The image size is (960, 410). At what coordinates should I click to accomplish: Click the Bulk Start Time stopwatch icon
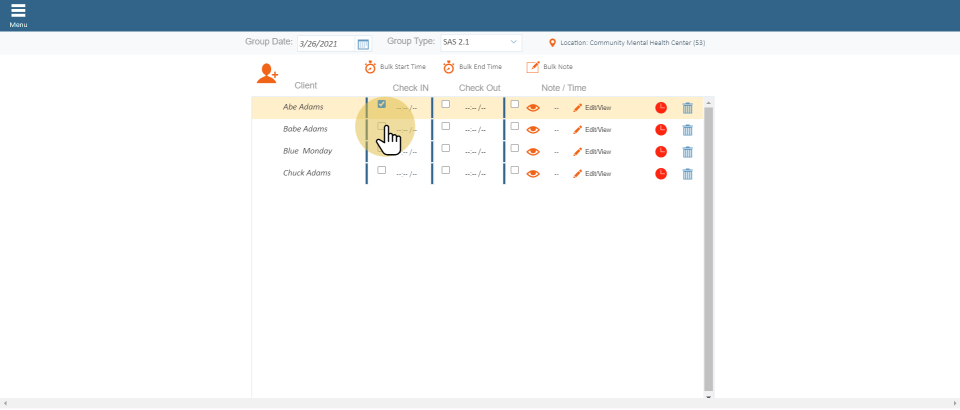[370, 67]
